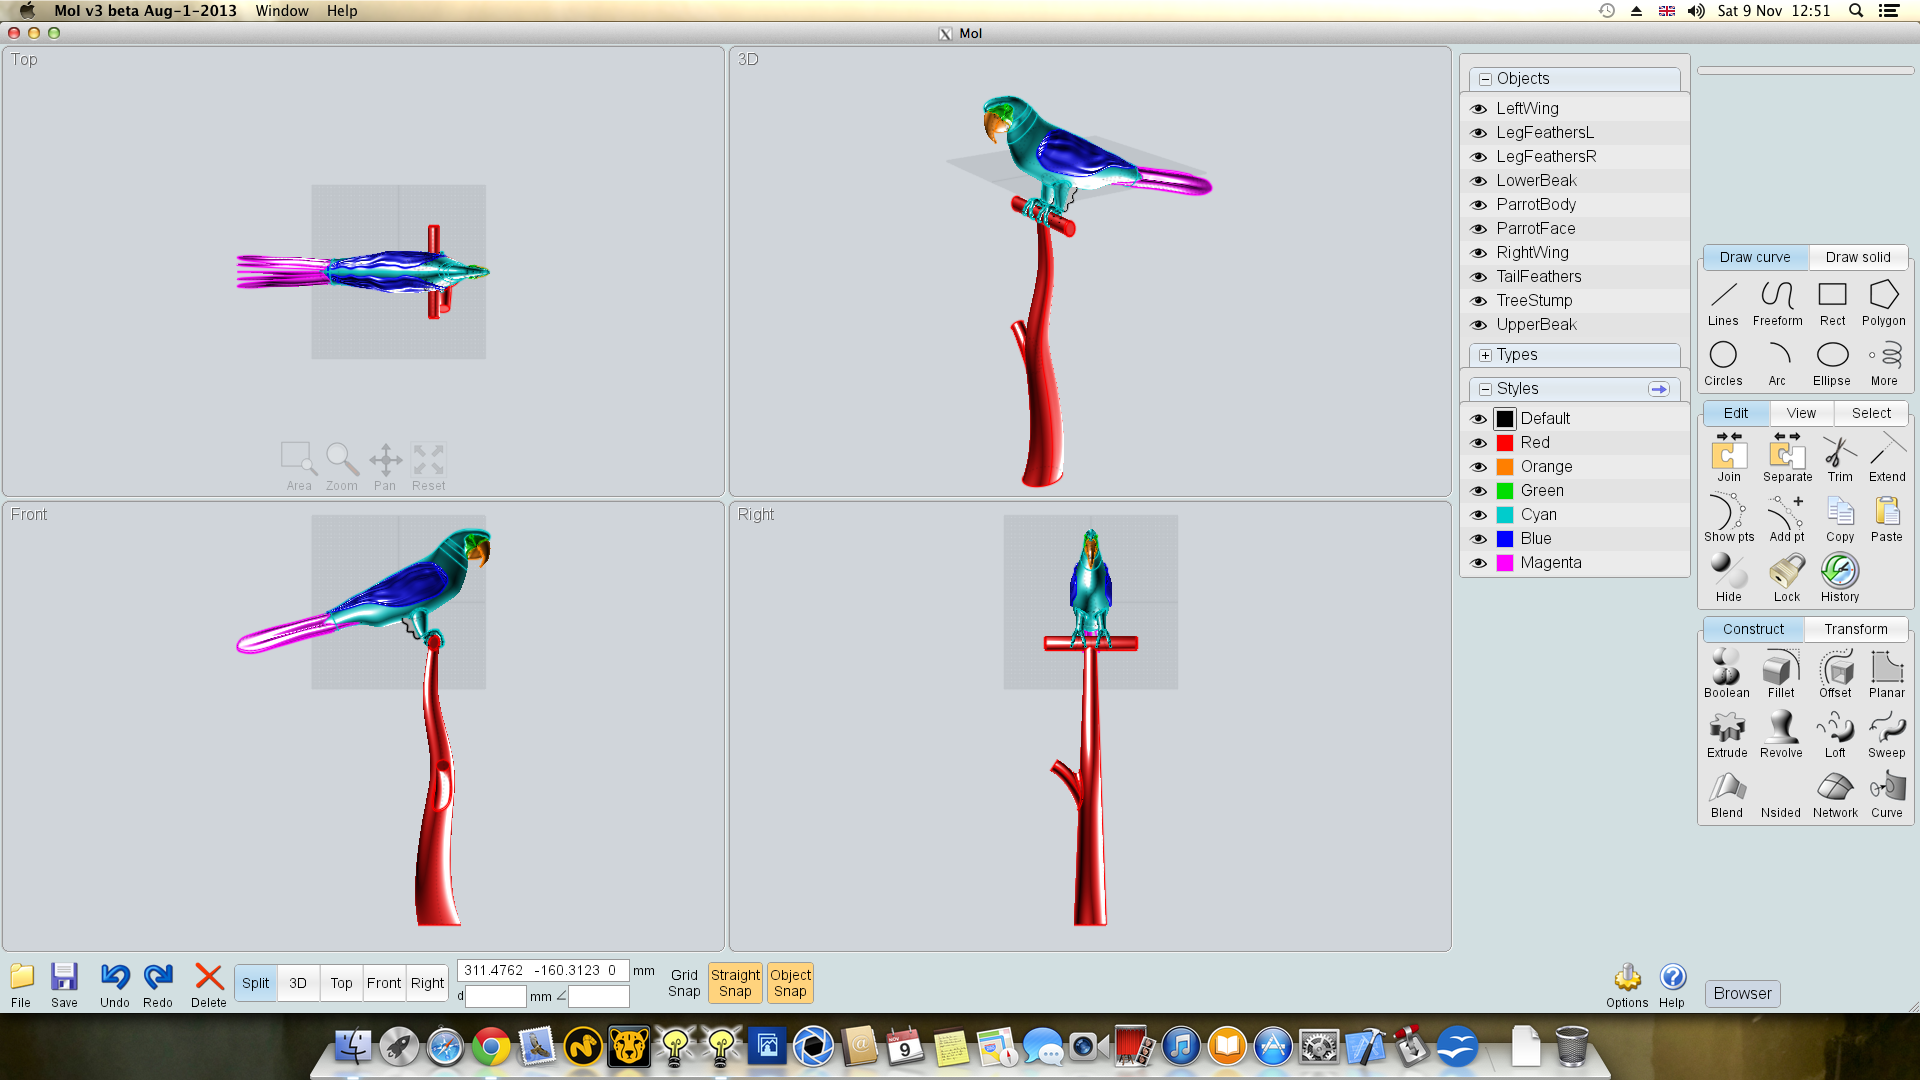The width and height of the screenshot is (1920, 1080).
Task: Select the Freeform curve tool
Action: [1777, 304]
